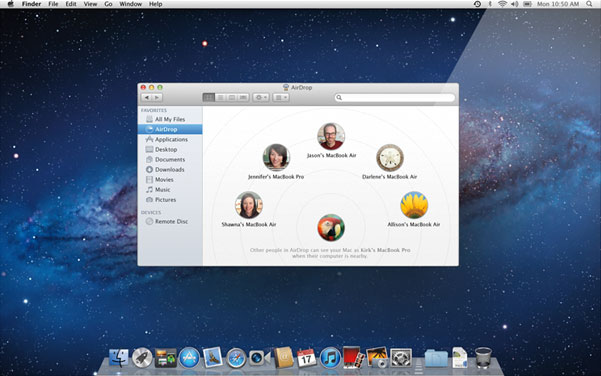Select Remote Disc under Devices

tap(170, 222)
